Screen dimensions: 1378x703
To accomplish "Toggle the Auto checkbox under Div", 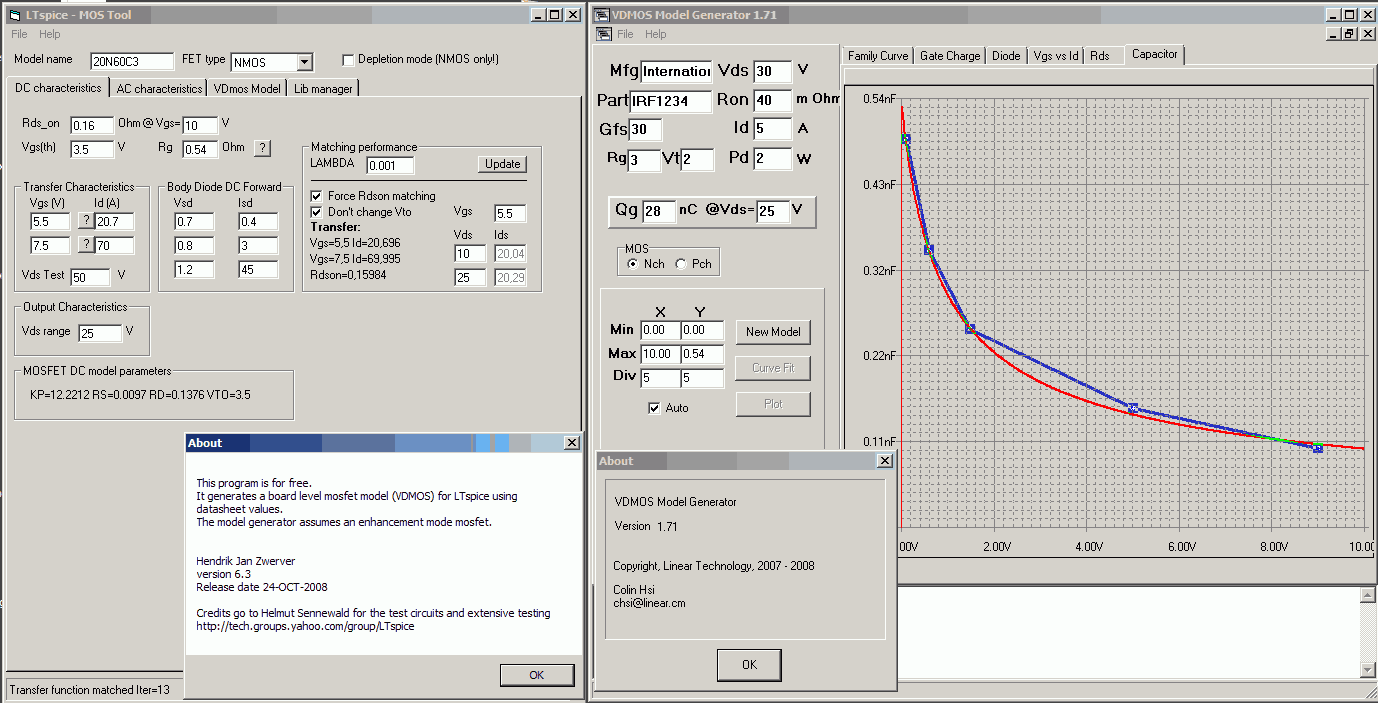I will coord(654,408).
